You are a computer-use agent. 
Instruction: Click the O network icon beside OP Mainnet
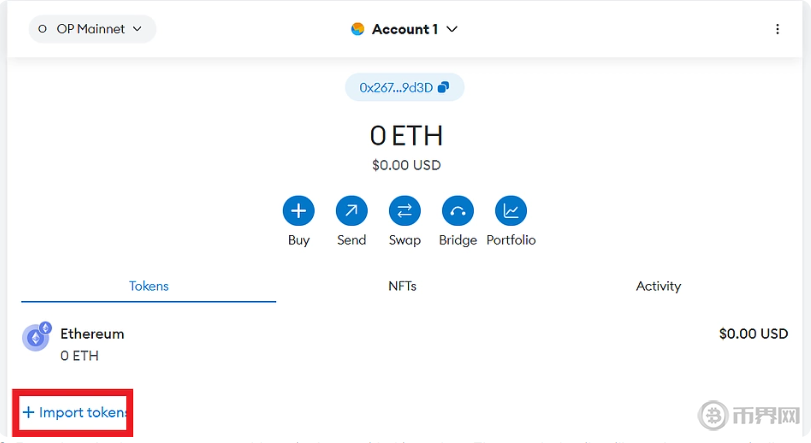pyautogui.click(x=42, y=29)
